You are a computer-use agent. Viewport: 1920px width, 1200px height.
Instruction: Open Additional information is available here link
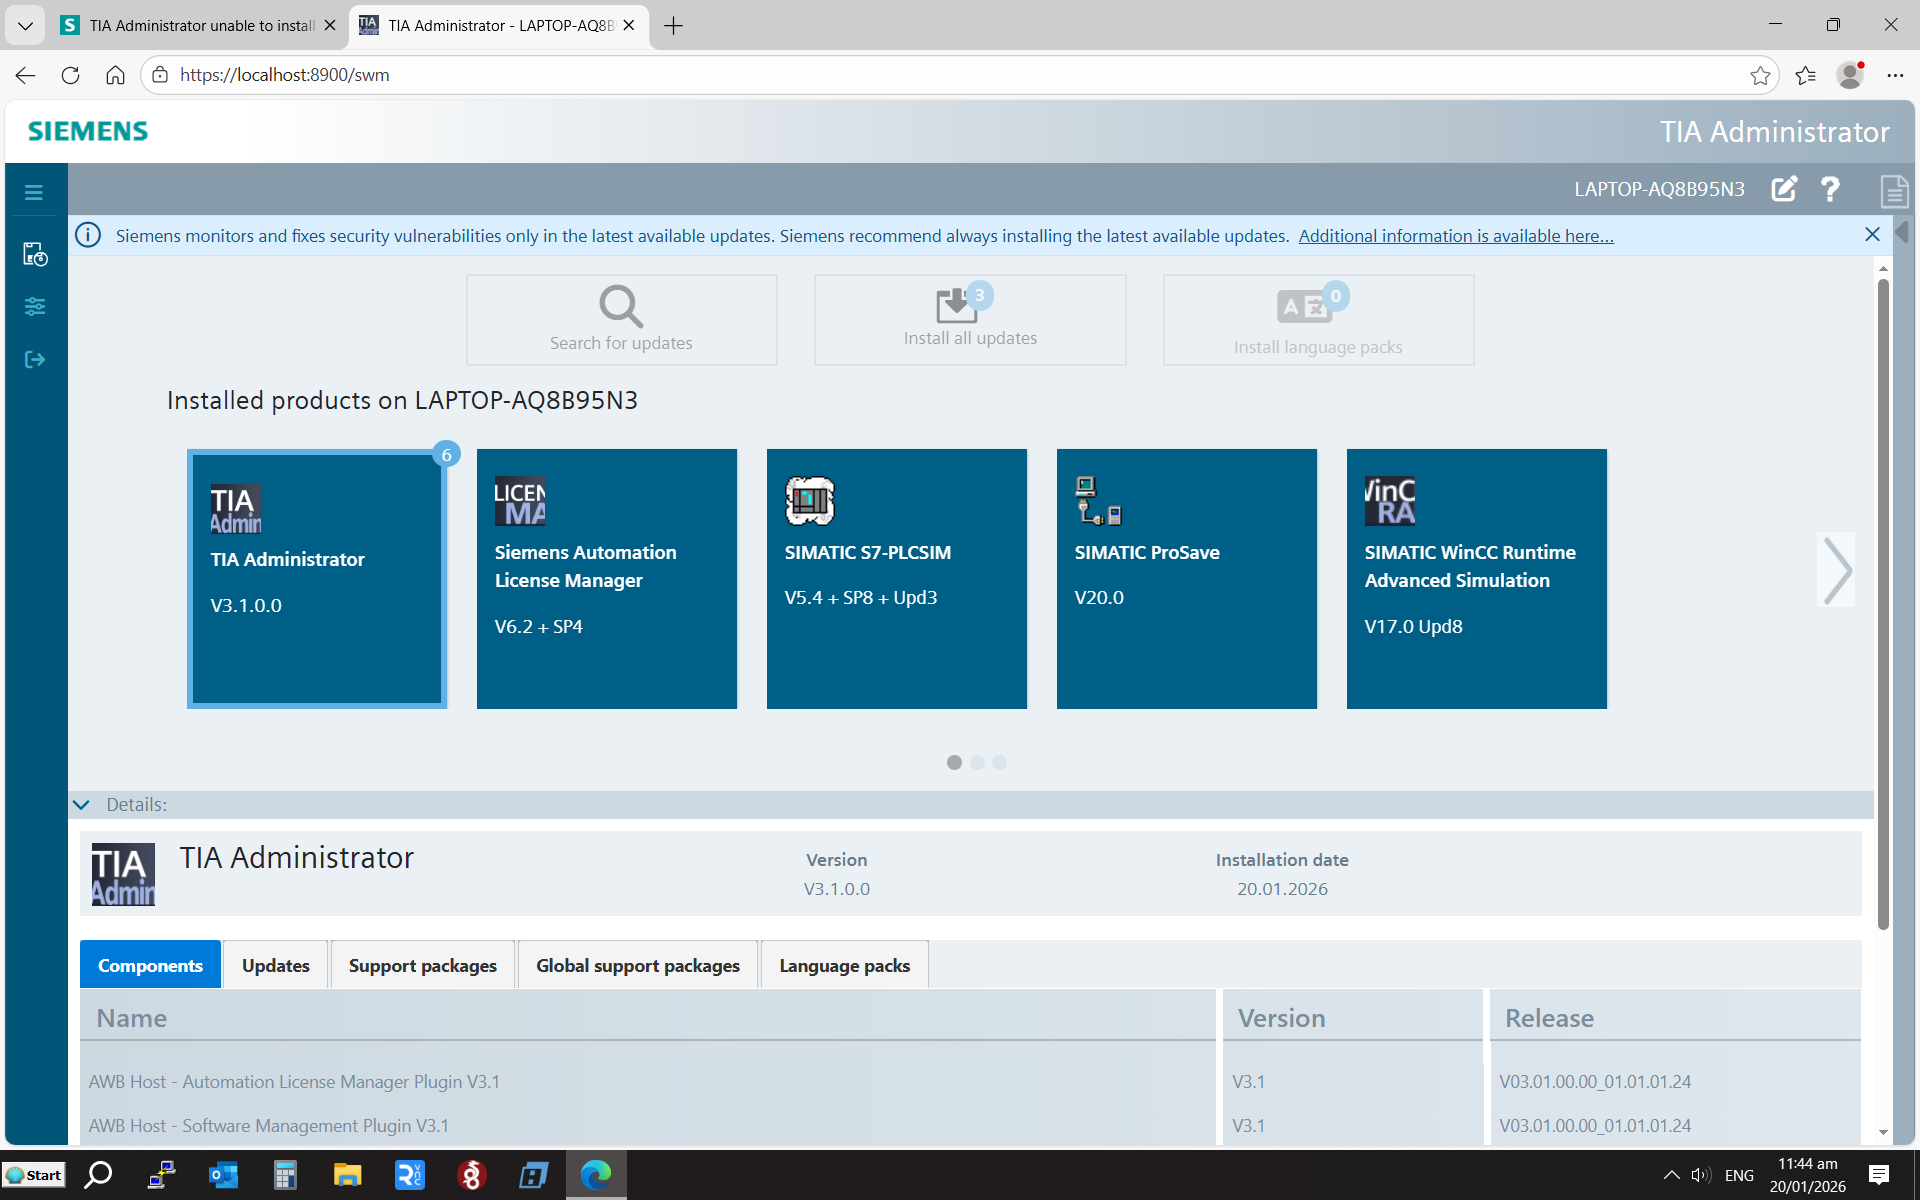point(1455,236)
